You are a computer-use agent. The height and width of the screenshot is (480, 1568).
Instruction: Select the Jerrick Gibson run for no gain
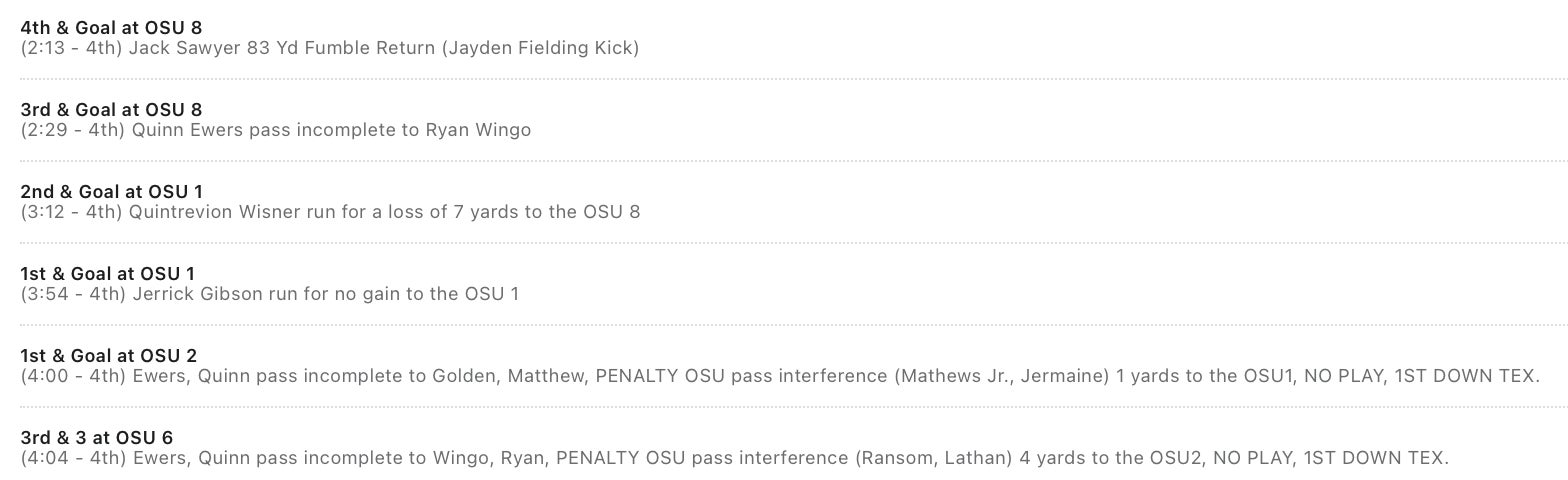324,294
